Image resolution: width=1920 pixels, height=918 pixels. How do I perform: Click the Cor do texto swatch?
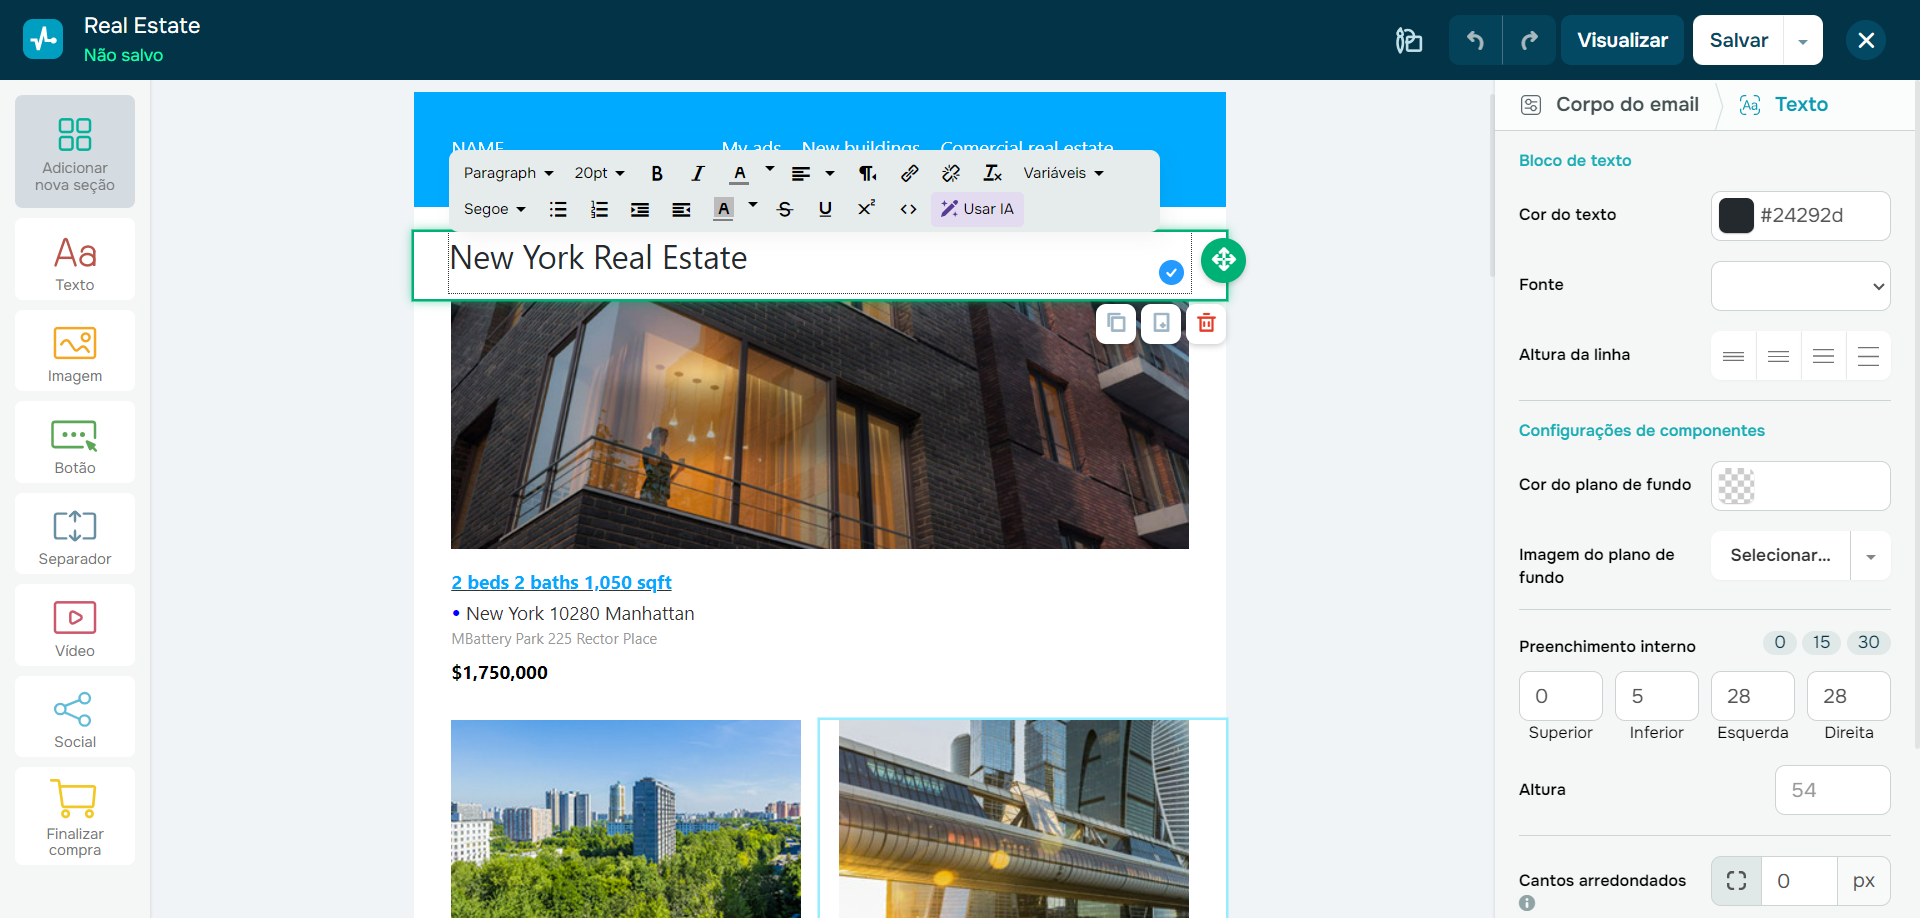(x=1736, y=215)
